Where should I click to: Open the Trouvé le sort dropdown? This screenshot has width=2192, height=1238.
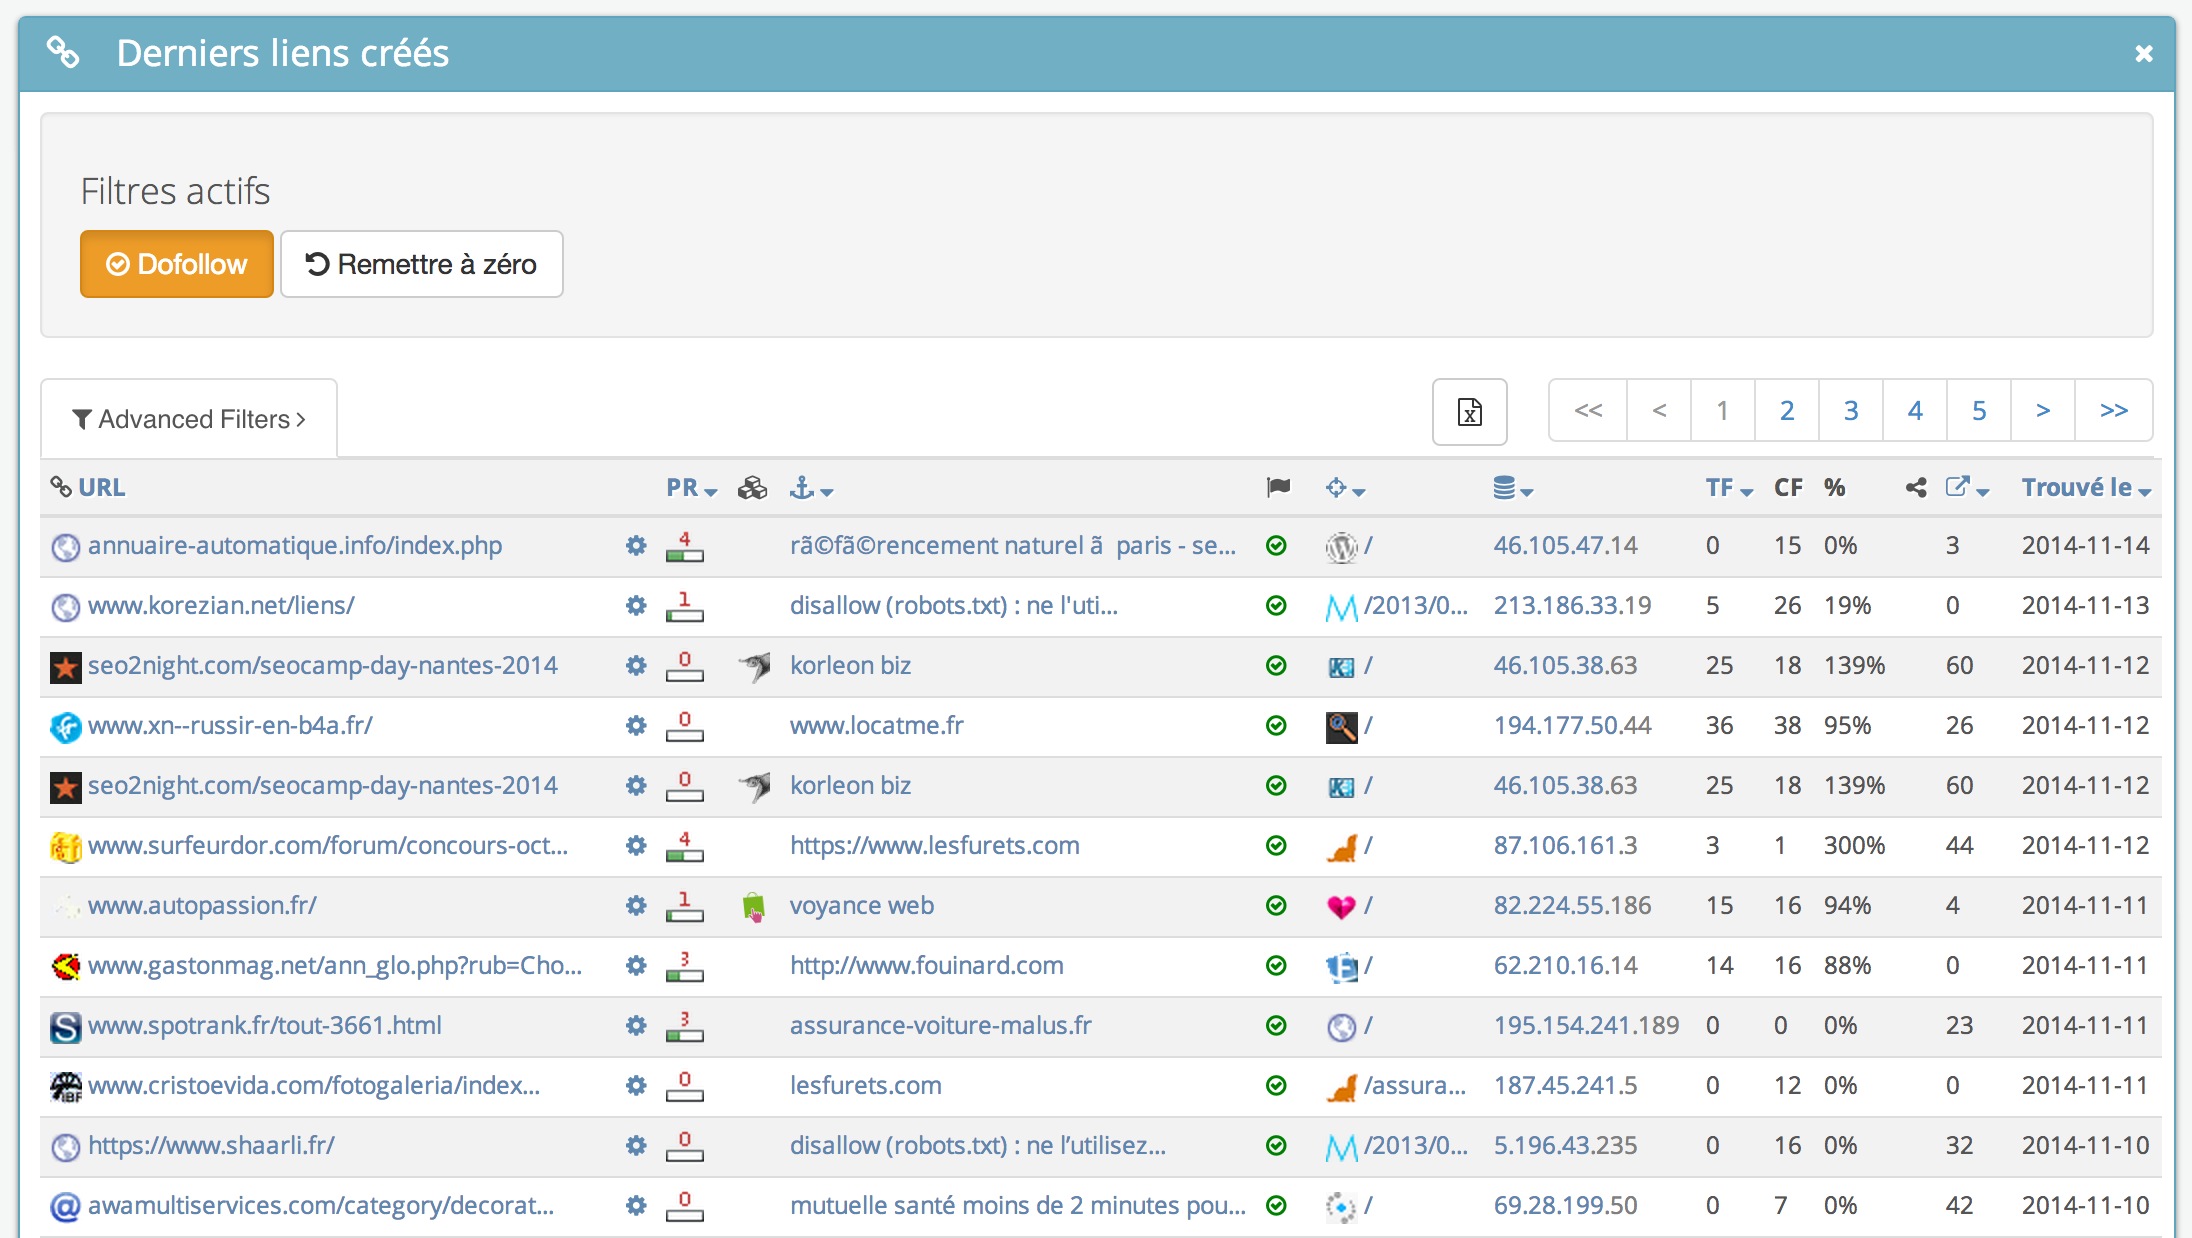(x=2086, y=488)
